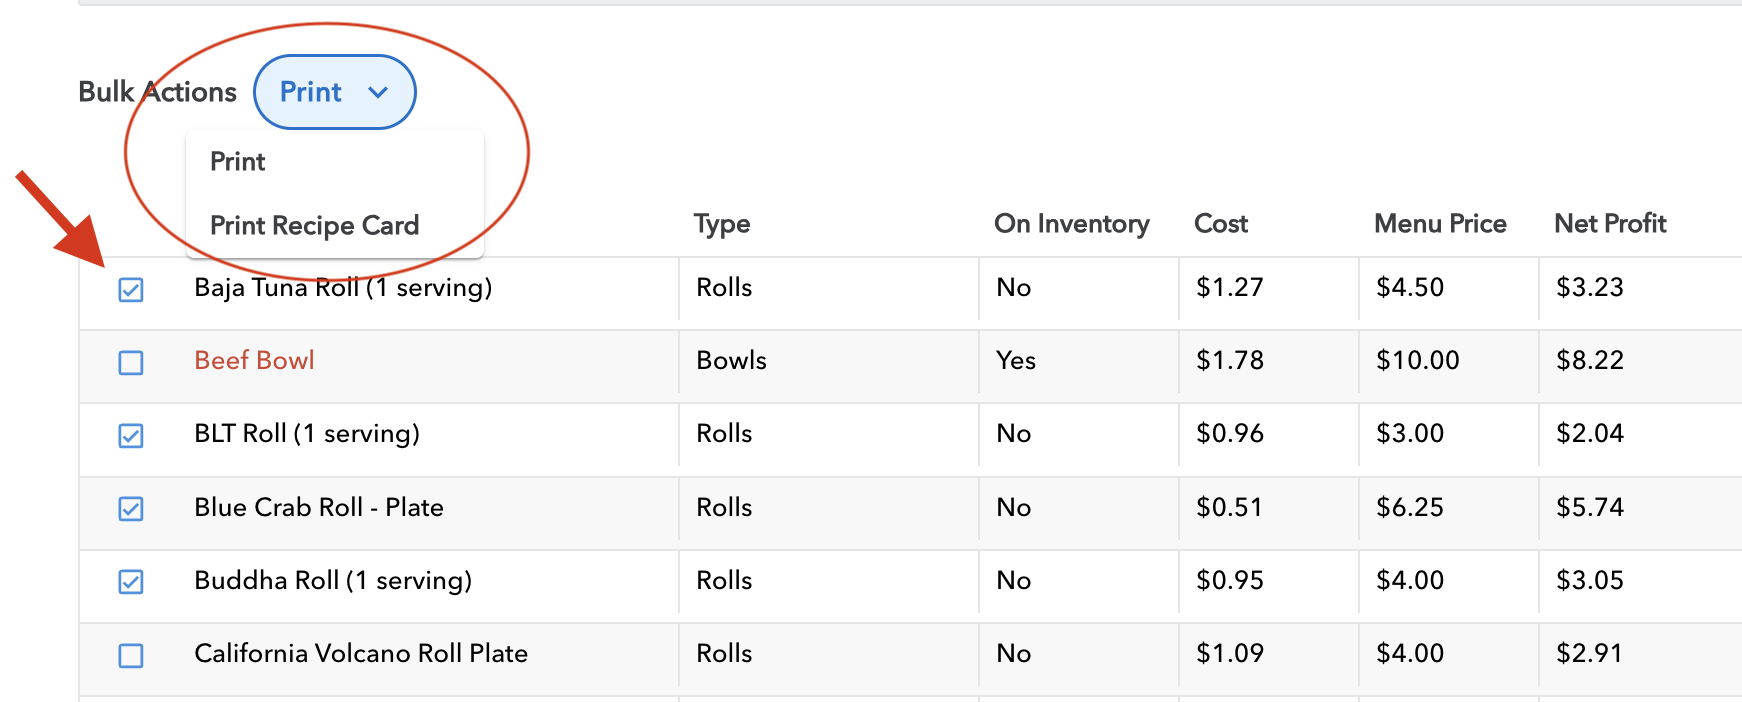1742x702 pixels.
Task: Untick the Buddha Roll checkbox
Action: [x=131, y=582]
